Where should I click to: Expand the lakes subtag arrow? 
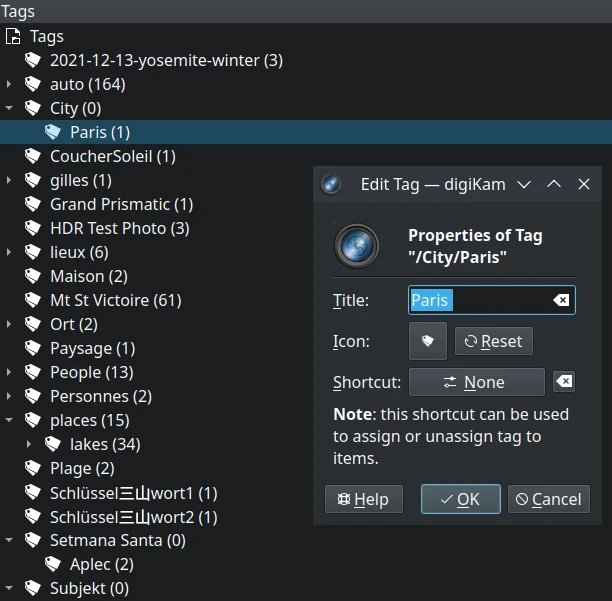tap(29, 444)
